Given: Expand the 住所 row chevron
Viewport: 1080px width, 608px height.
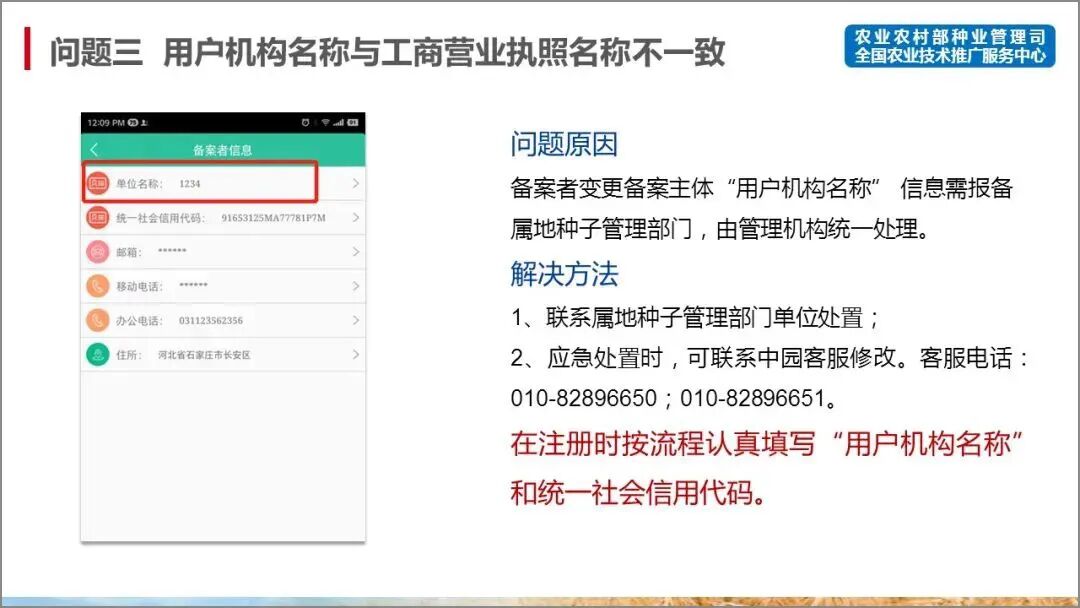Looking at the screenshot, I should 356,354.
